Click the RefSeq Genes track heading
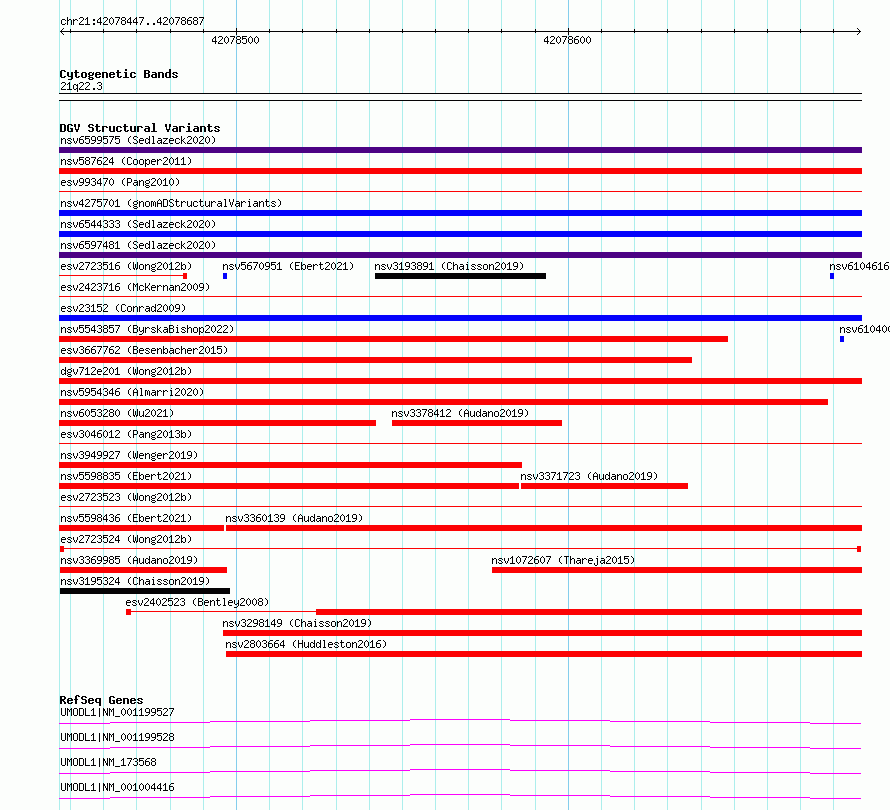Screen dimensions: 890x810 click(101, 700)
